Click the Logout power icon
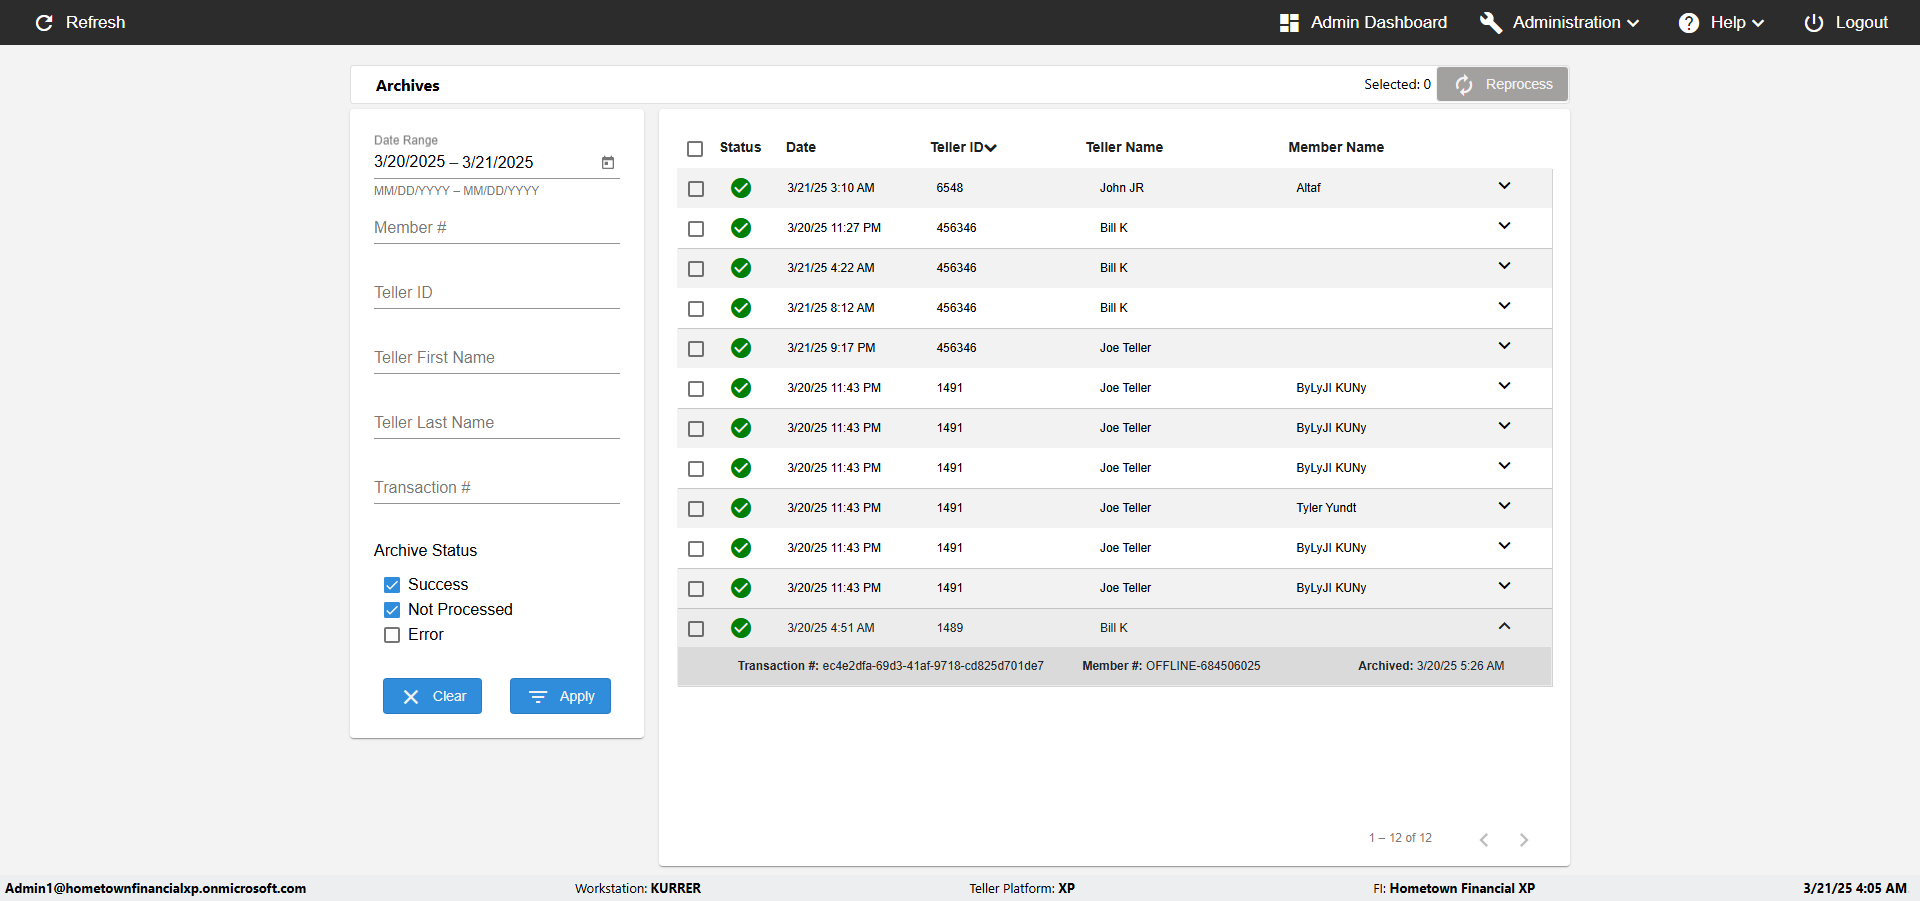 pos(1813,23)
